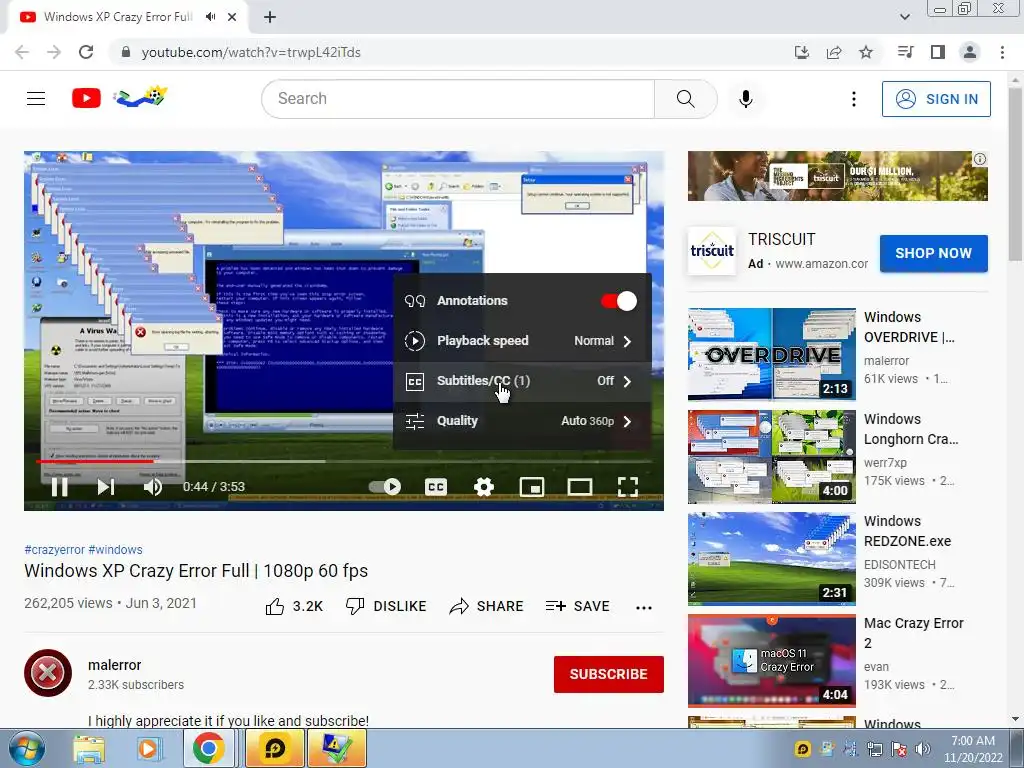Click the magnifier search button
Image resolution: width=1024 pixels, height=768 pixels.
point(686,99)
